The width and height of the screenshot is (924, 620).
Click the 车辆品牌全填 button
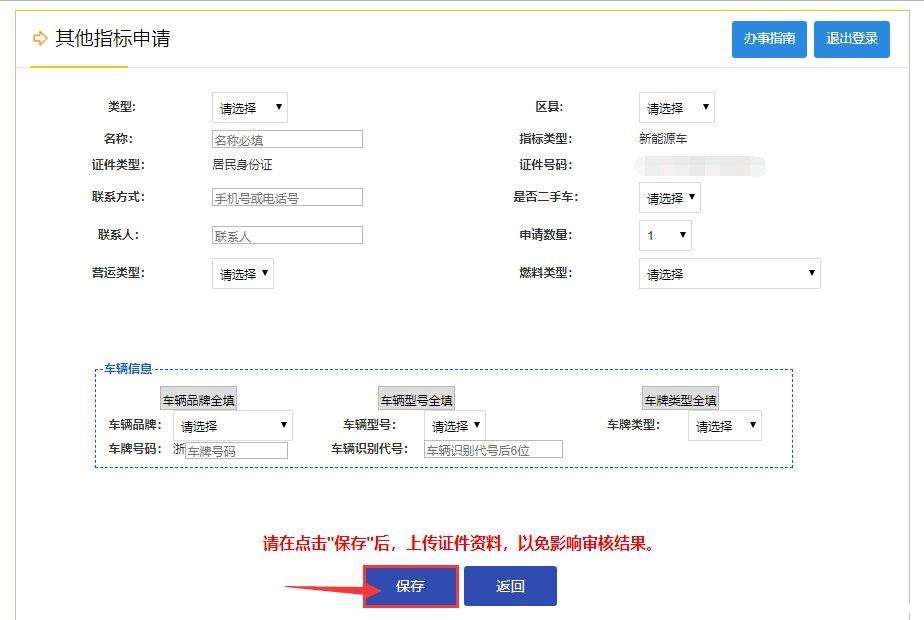199,400
